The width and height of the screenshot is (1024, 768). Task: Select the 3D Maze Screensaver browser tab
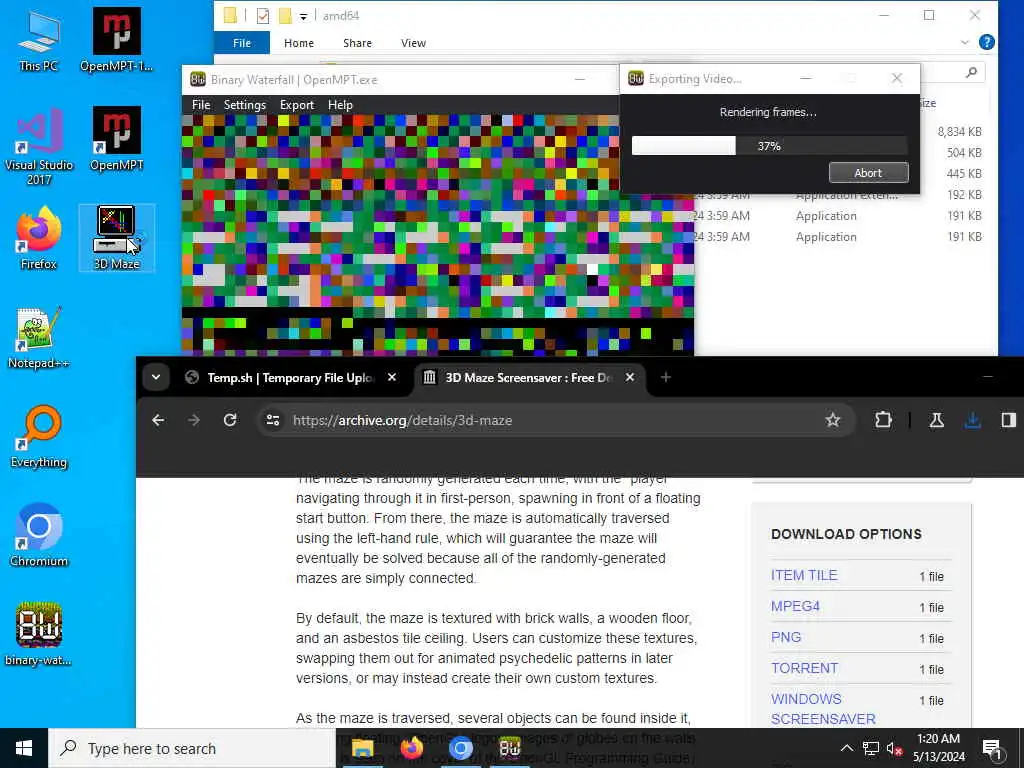(x=528, y=377)
